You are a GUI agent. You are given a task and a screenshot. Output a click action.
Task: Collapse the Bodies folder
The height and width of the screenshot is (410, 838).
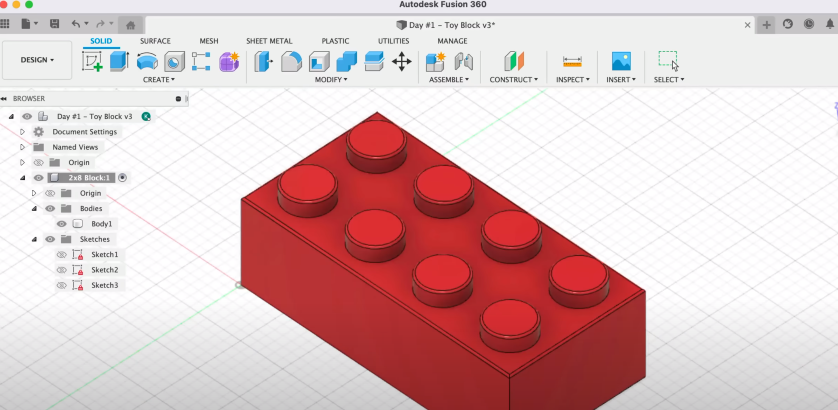click(34, 208)
